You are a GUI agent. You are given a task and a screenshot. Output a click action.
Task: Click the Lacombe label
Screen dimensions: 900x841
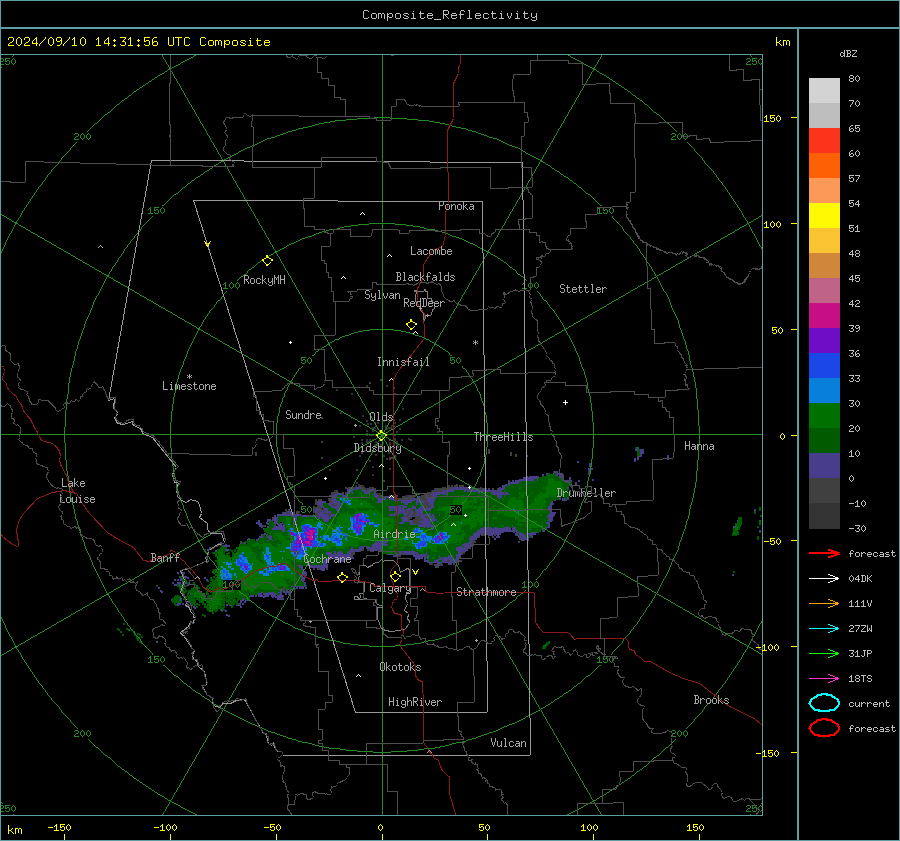coord(431,251)
